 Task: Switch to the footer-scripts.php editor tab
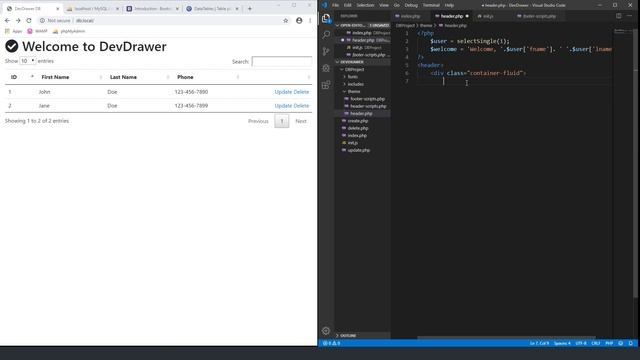[539, 16]
